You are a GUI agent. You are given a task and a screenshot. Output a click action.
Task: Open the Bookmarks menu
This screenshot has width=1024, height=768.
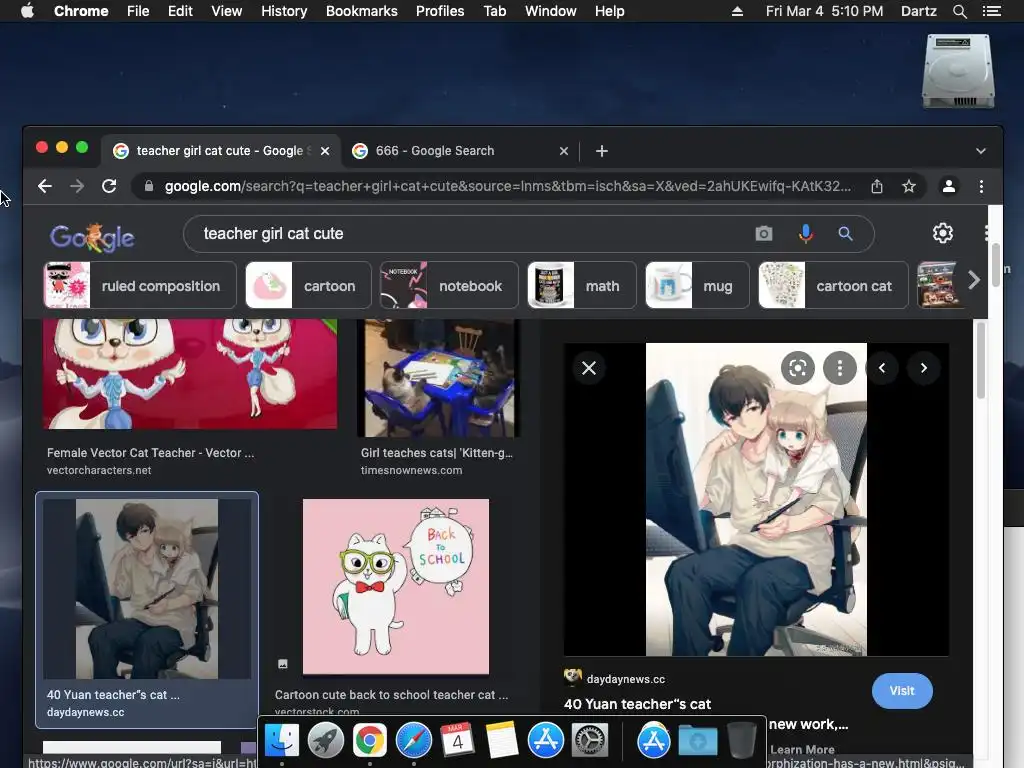(x=361, y=11)
